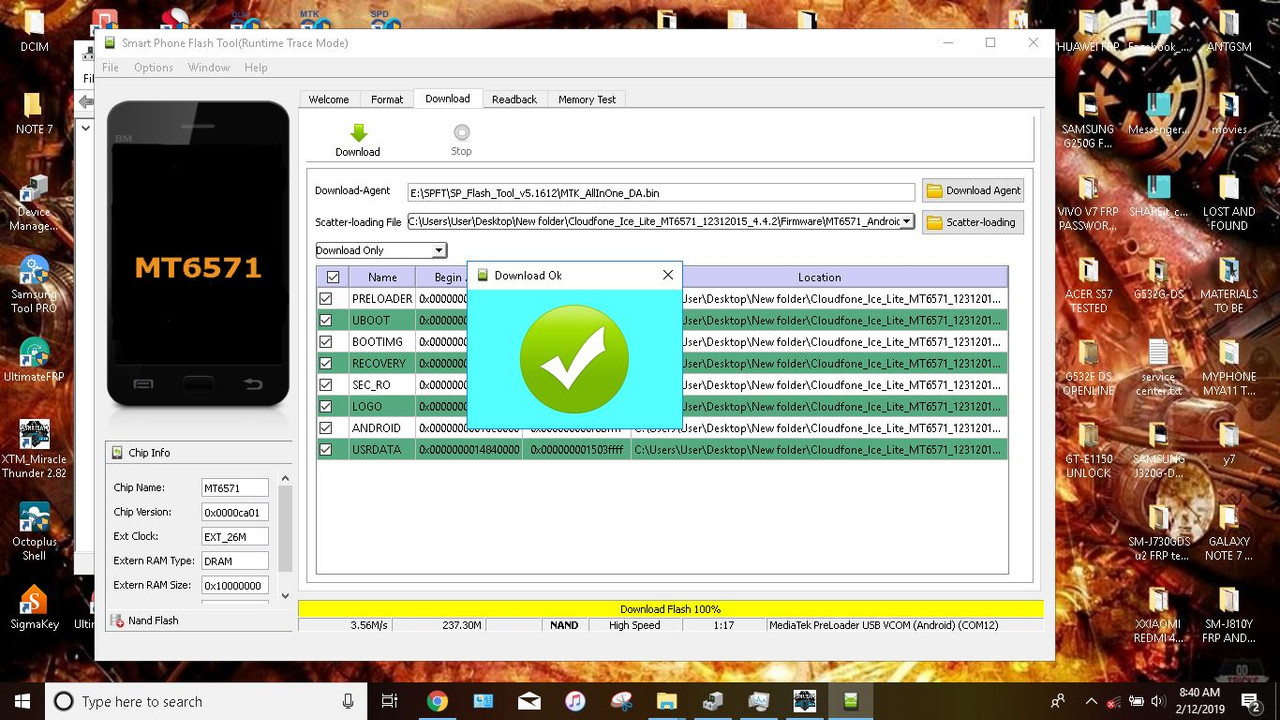Open the File menu
This screenshot has height=720, width=1280.
click(111, 67)
